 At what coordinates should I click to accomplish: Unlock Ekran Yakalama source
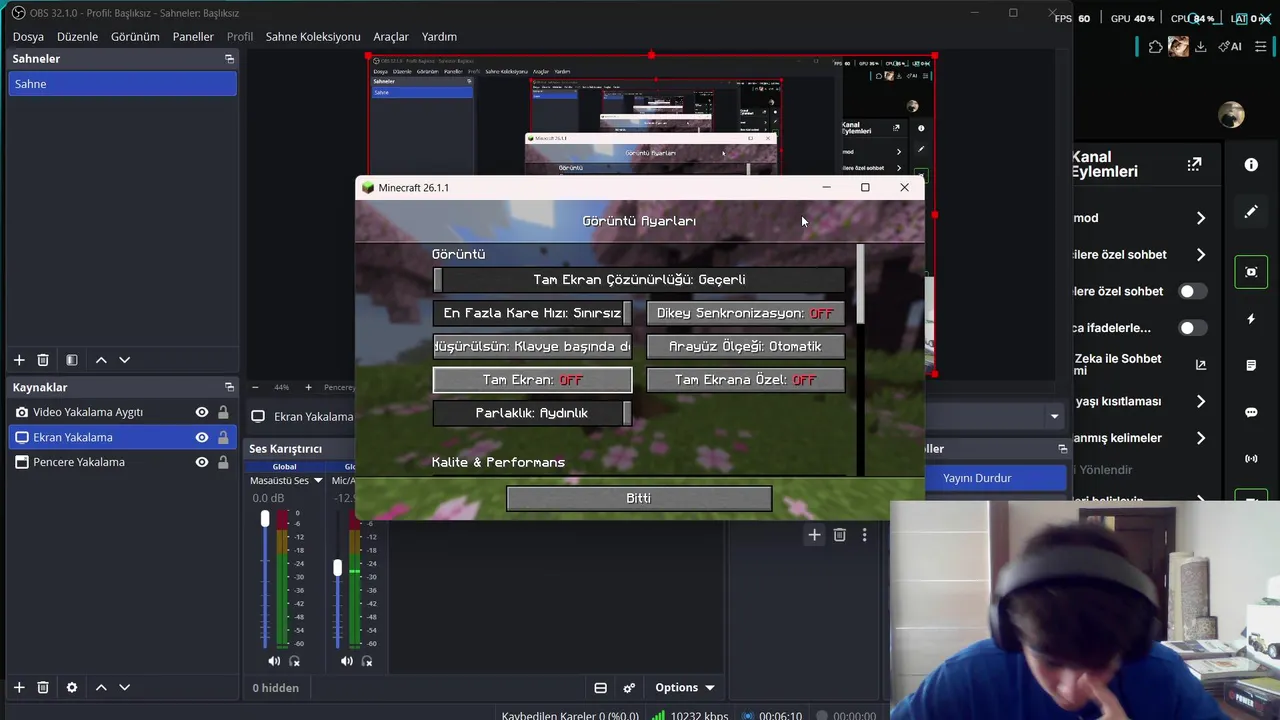tap(223, 437)
